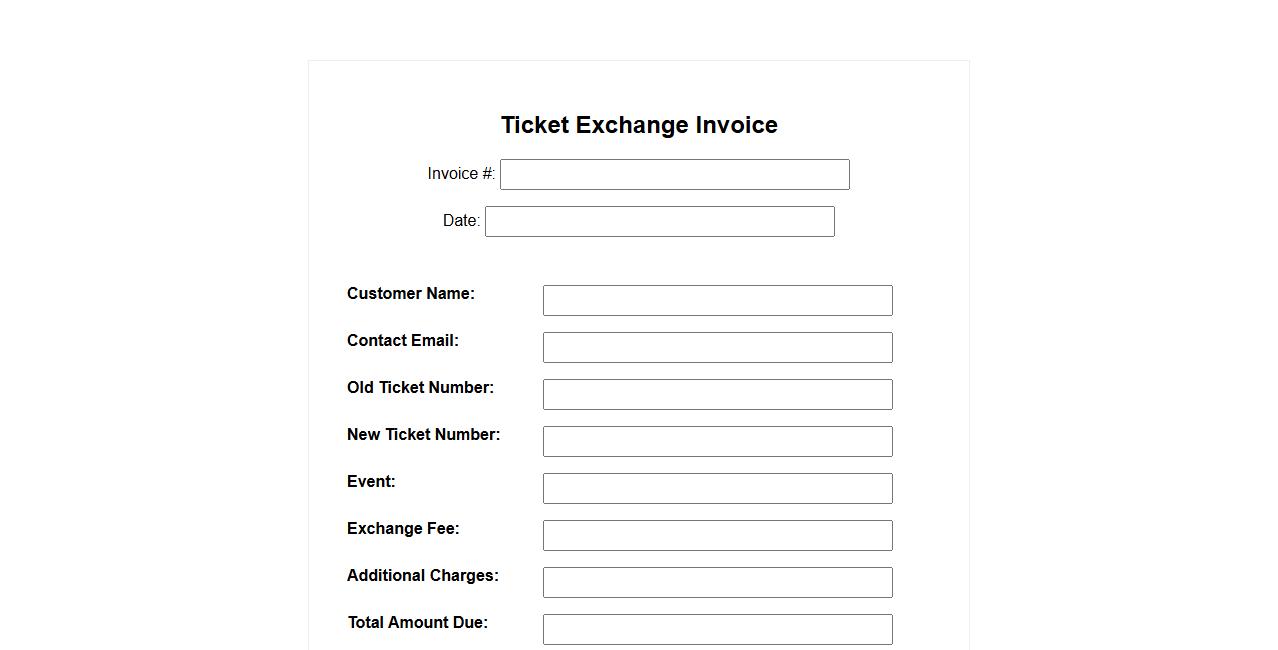Focus the Old Ticket Number box
Image resolution: width=1278 pixels, height=650 pixels.
717,394
